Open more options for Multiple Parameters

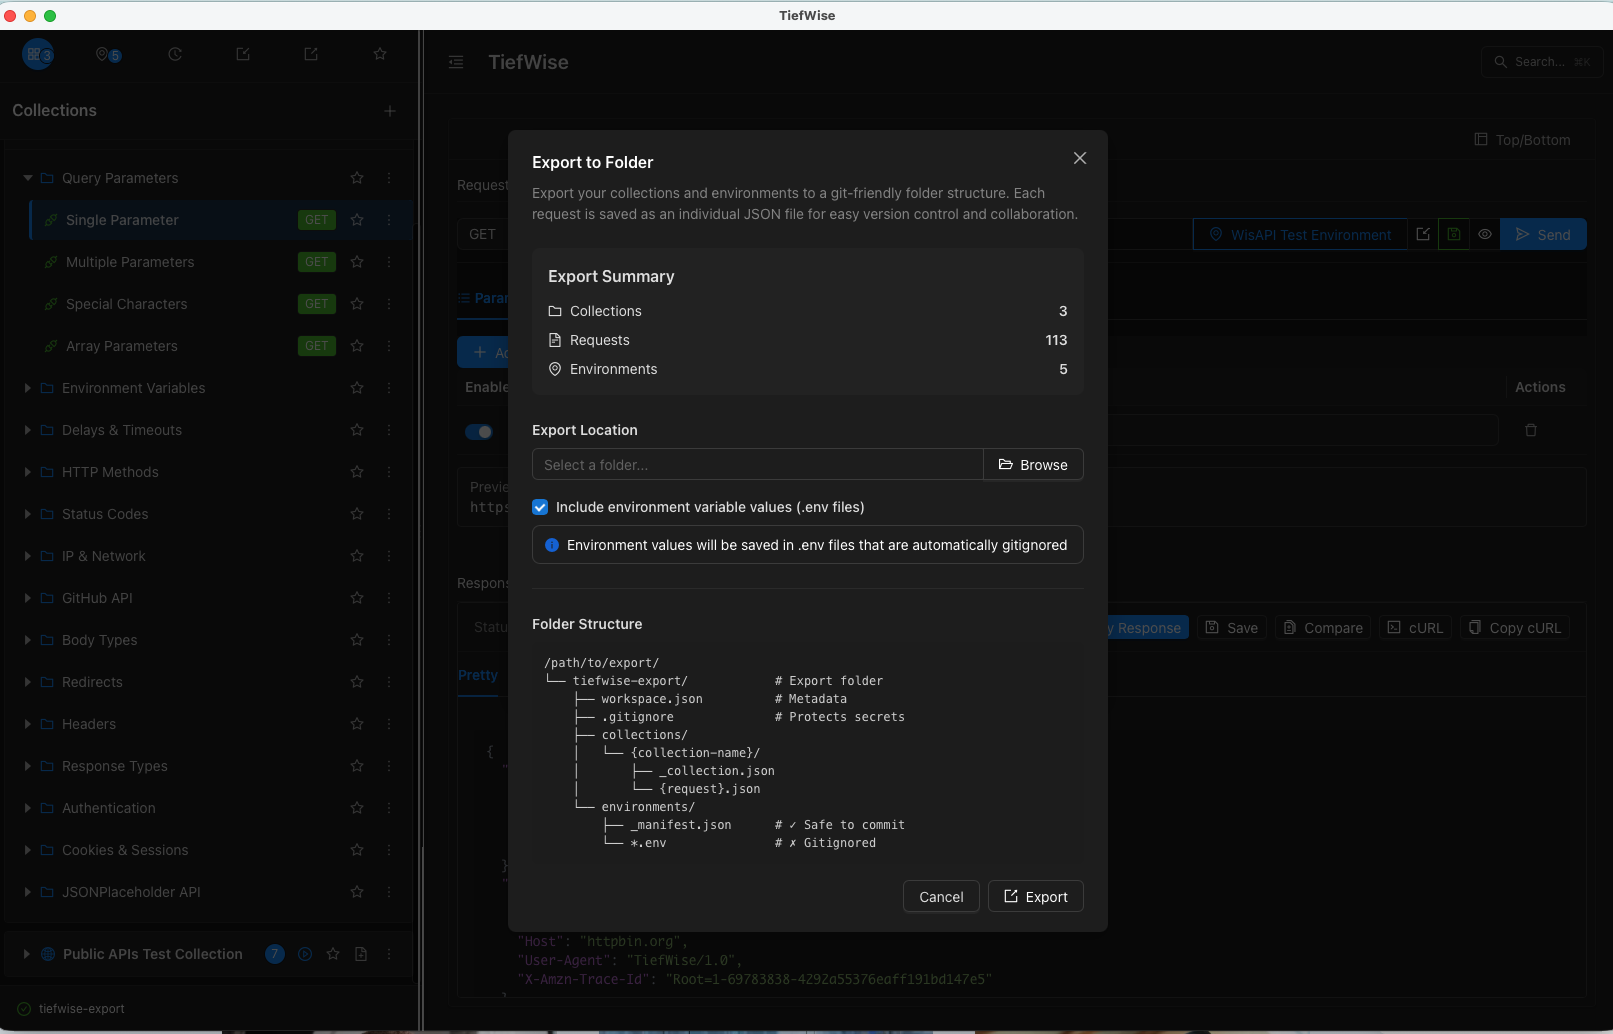pos(389,262)
